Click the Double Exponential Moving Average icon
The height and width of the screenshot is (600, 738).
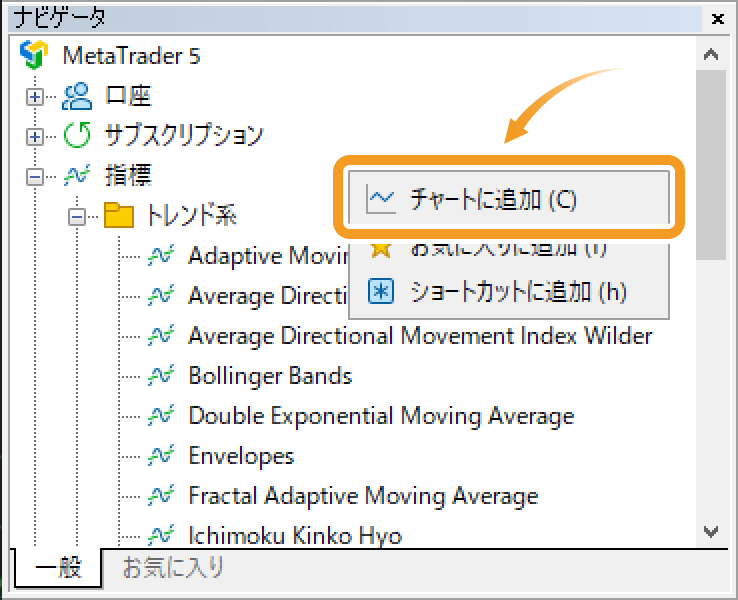161,416
